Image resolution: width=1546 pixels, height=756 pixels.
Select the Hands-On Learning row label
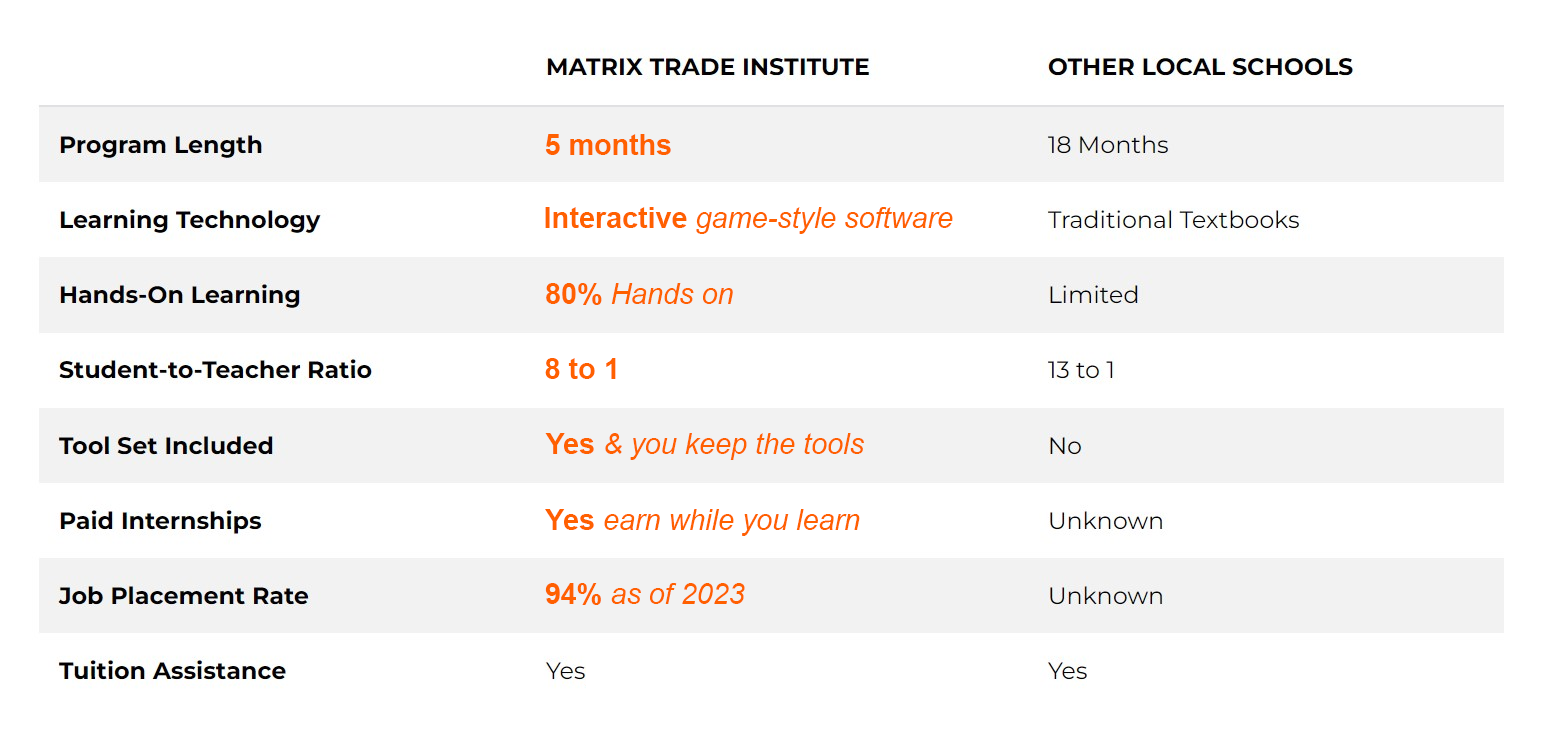[x=179, y=295]
